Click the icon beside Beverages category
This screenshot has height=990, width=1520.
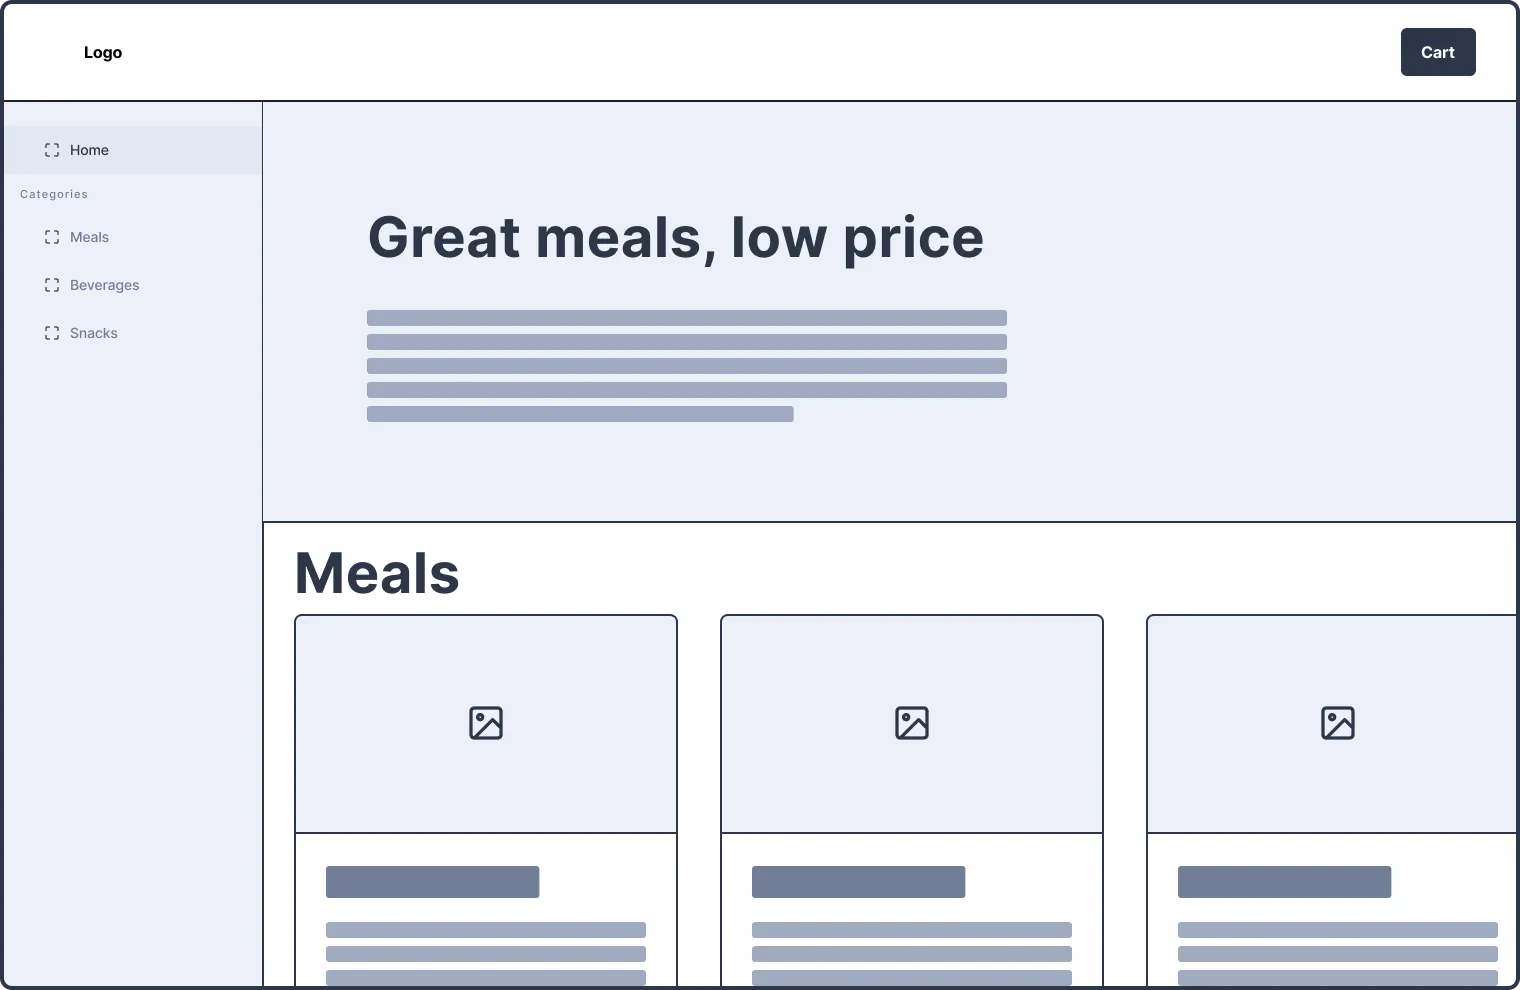tap(52, 285)
